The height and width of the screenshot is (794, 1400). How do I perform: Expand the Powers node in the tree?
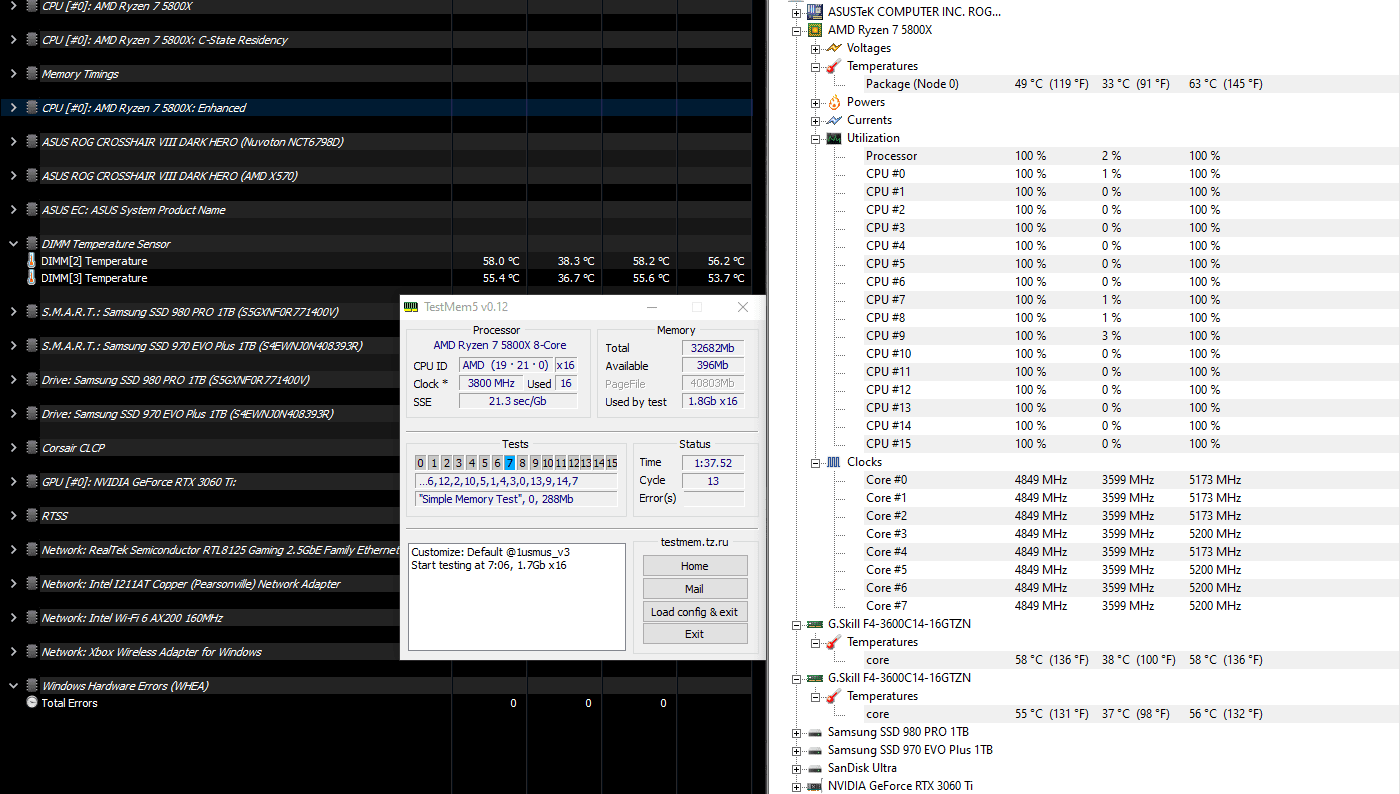click(816, 102)
